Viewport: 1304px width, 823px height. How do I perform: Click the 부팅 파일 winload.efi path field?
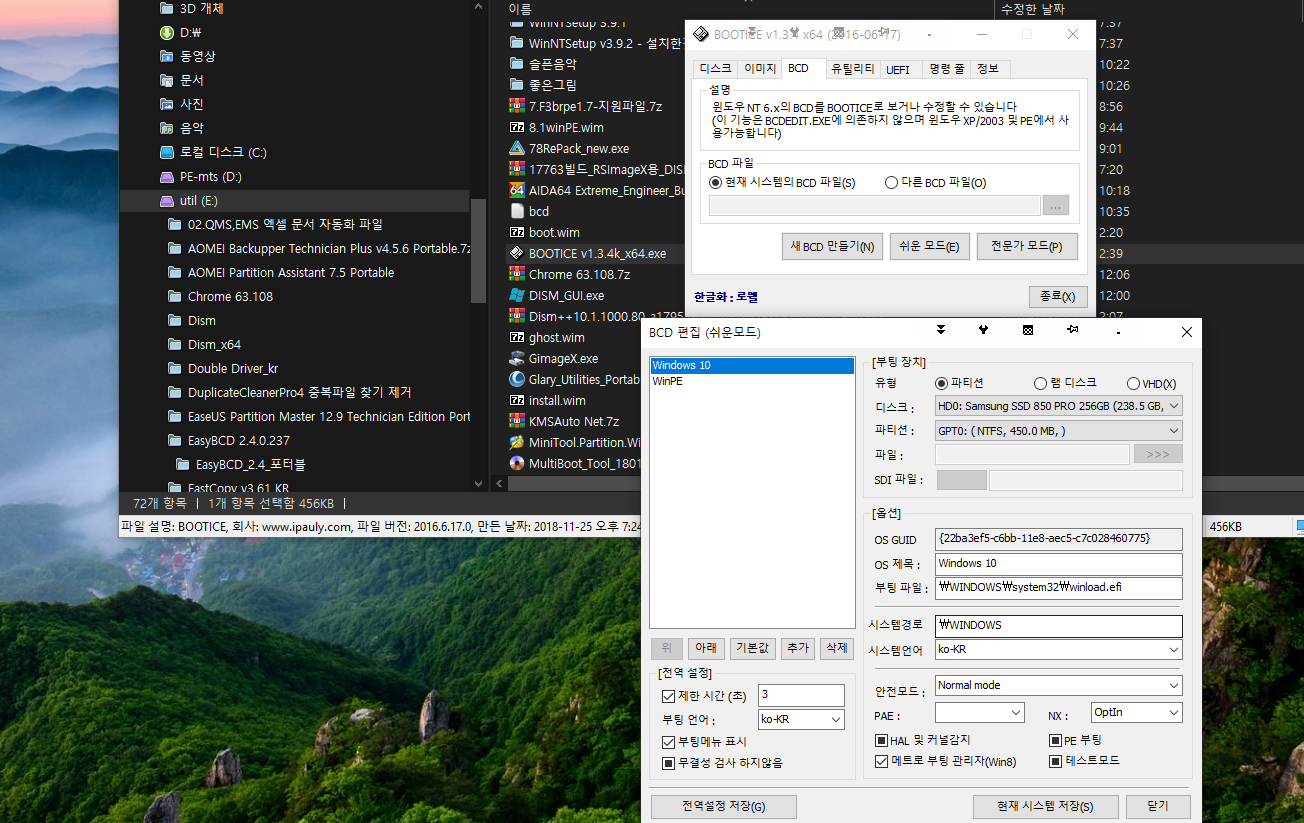coord(1058,588)
